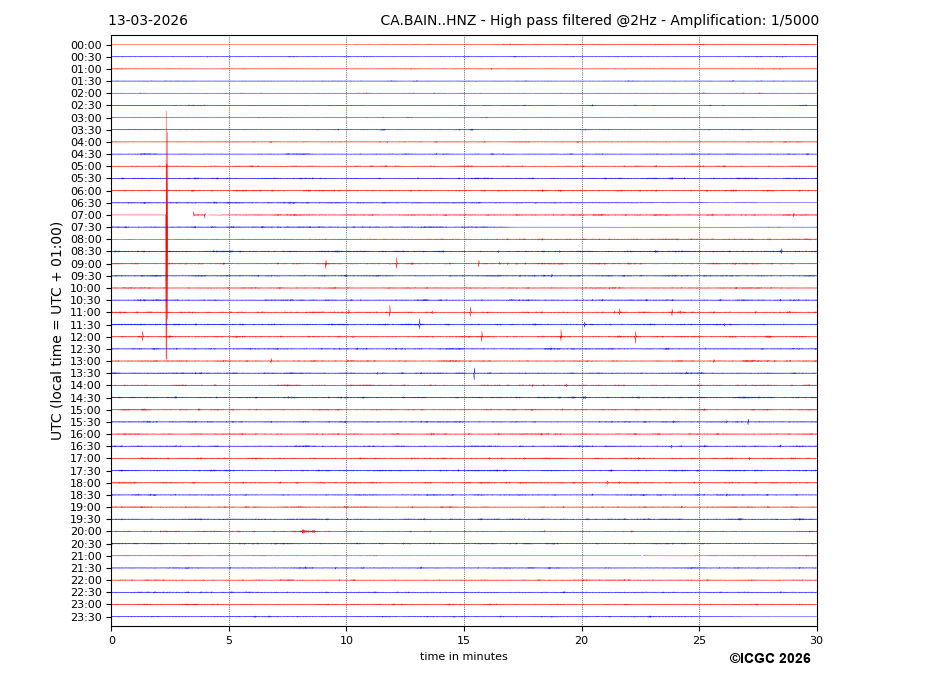Select the 07:00 trace time label
The width and height of the screenshot is (927, 696).
click(x=86, y=215)
